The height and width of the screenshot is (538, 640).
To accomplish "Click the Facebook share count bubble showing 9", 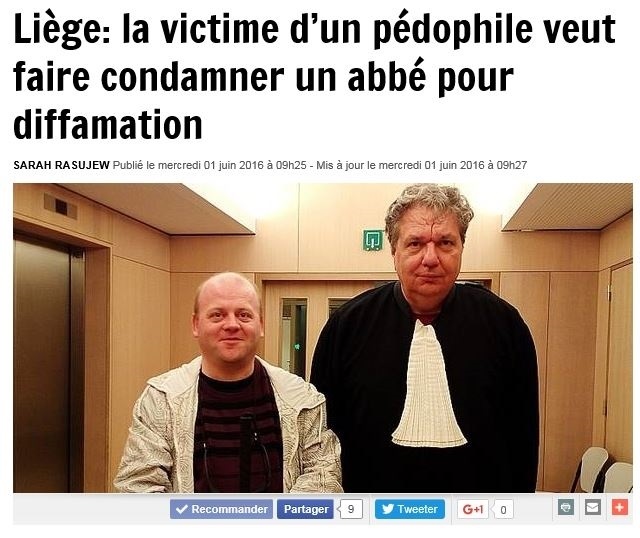I will coord(351,509).
